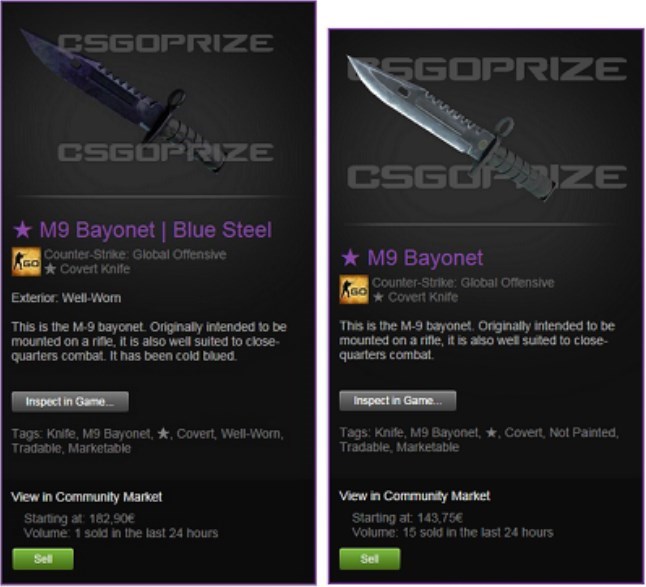Inspect the unpainted M9 Bayonet in game
The width and height of the screenshot is (646, 587).
click(398, 400)
